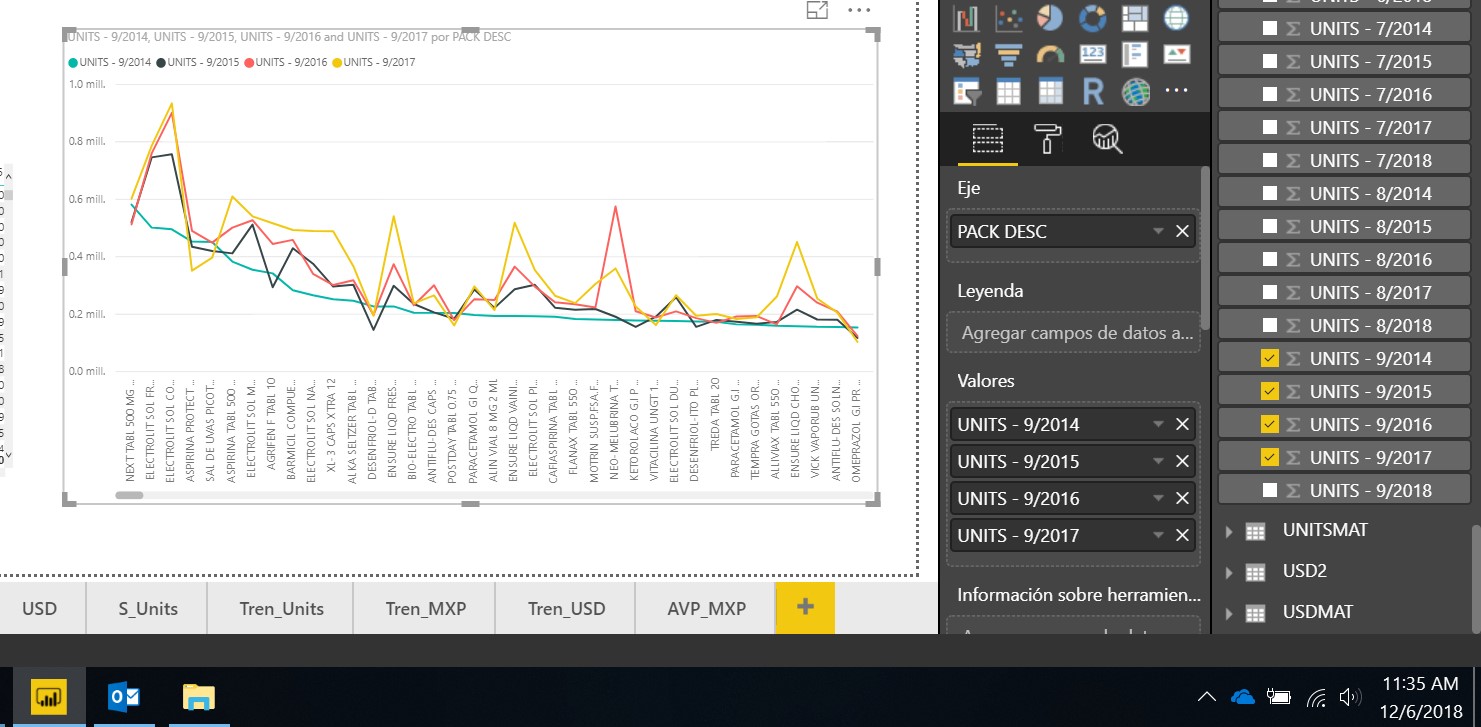Select the multi-row card visualization
1481x727 pixels.
1134,55
